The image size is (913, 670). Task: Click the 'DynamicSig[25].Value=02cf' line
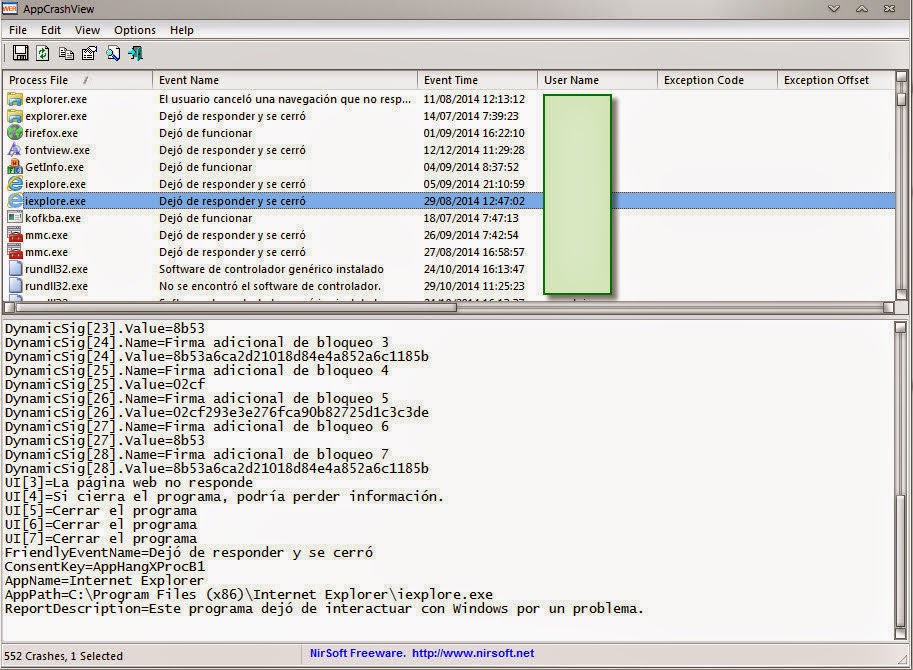105,384
